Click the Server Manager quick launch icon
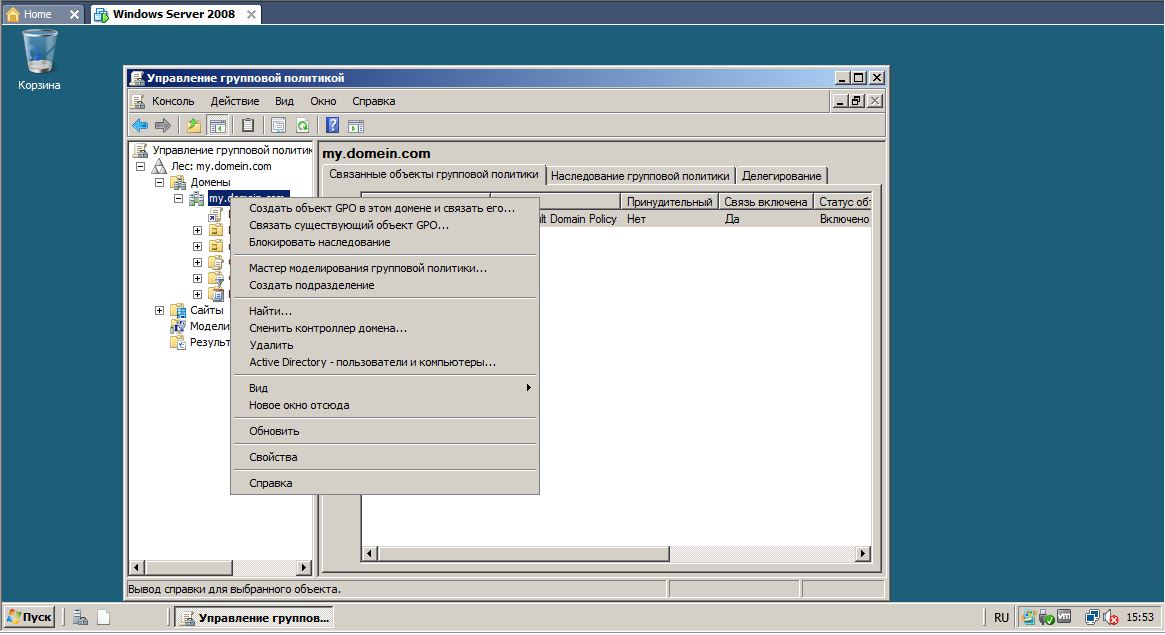This screenshot has width=1165, height=635. pyautogui.click(x=80, y=617)
